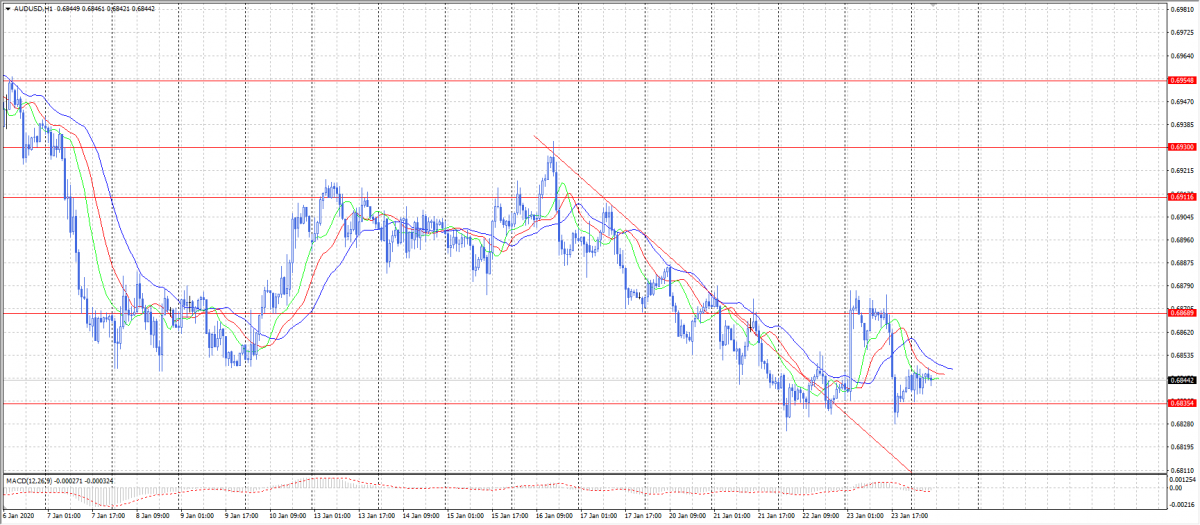Select the red 0.69300 price level tag
The height and width of the screenshot is (525, 1200).
pos(1181,147)
